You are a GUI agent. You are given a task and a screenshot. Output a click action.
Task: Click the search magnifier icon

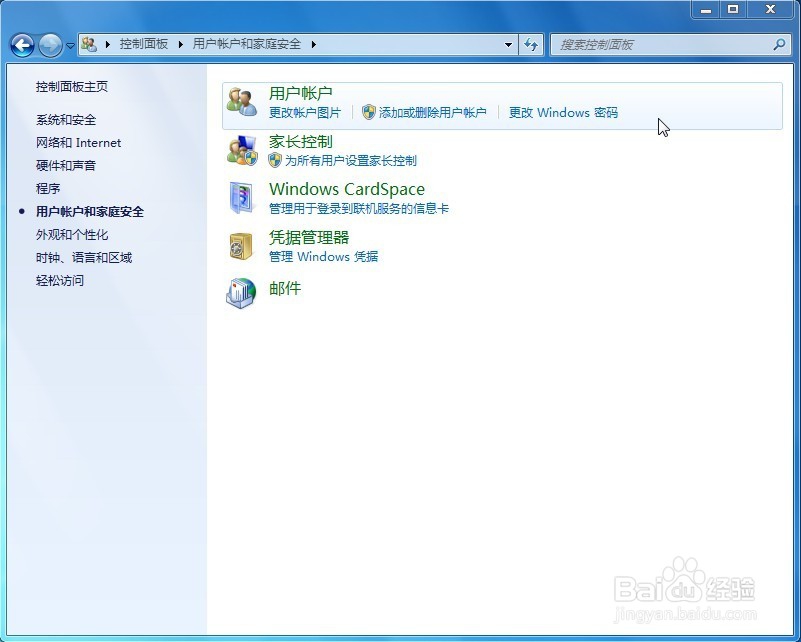pyautogui.click(x=778, y=45)
